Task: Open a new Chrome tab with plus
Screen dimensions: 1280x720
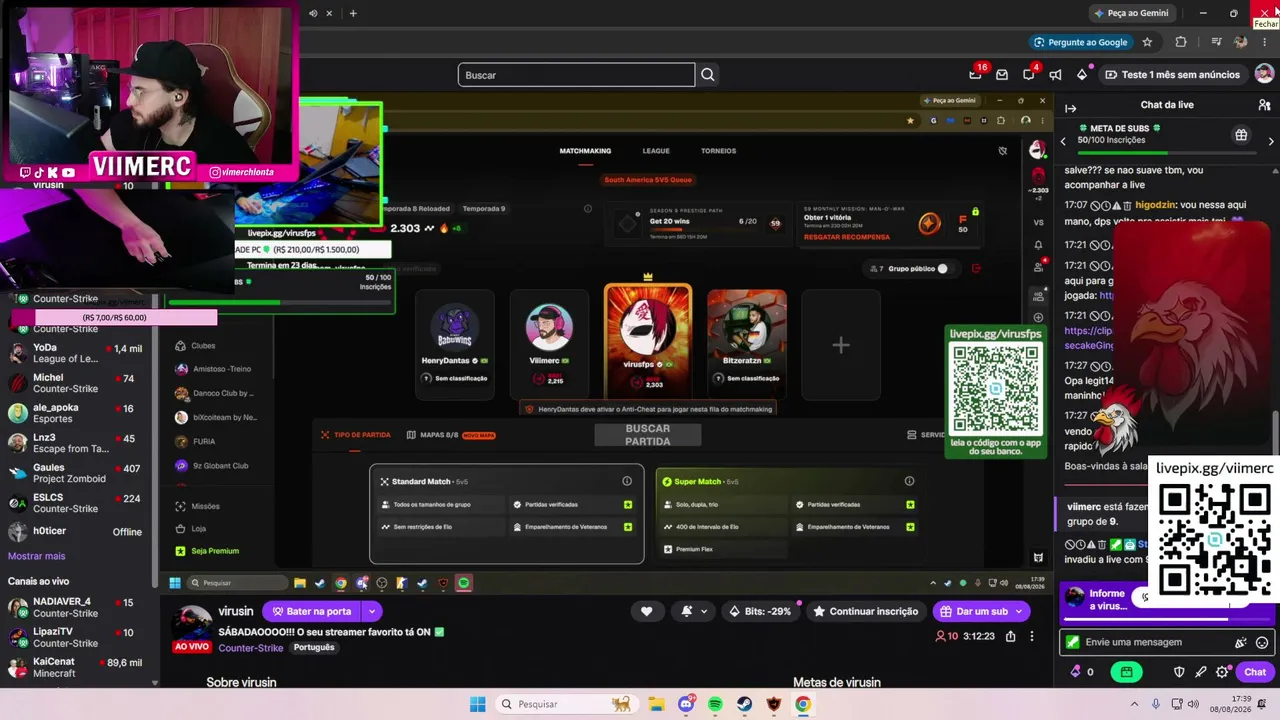Action: [353, 13]
